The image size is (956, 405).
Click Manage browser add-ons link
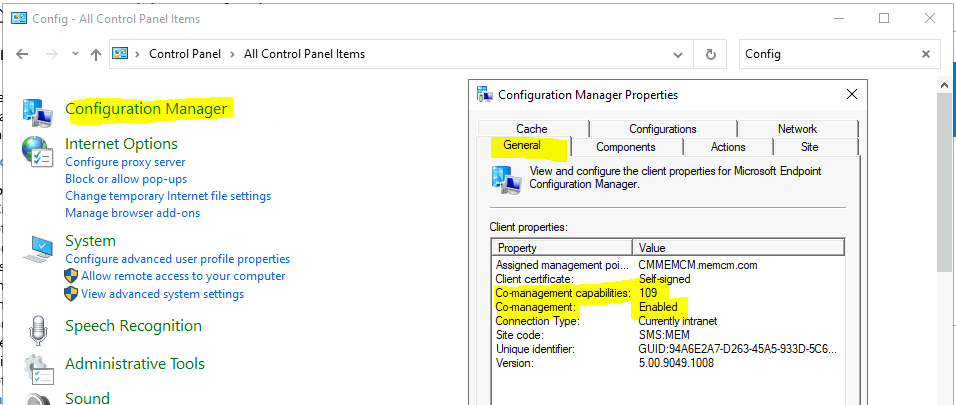coord(132,213)
